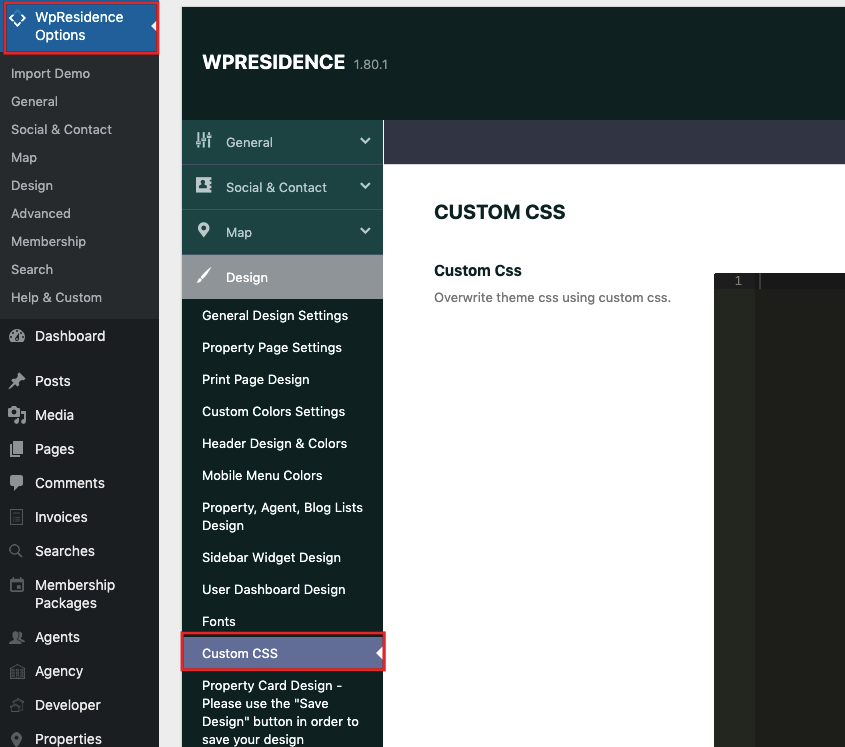Expand the General panel chevron
The height and width of the screenshot is (747, 845).
point(365,141)
